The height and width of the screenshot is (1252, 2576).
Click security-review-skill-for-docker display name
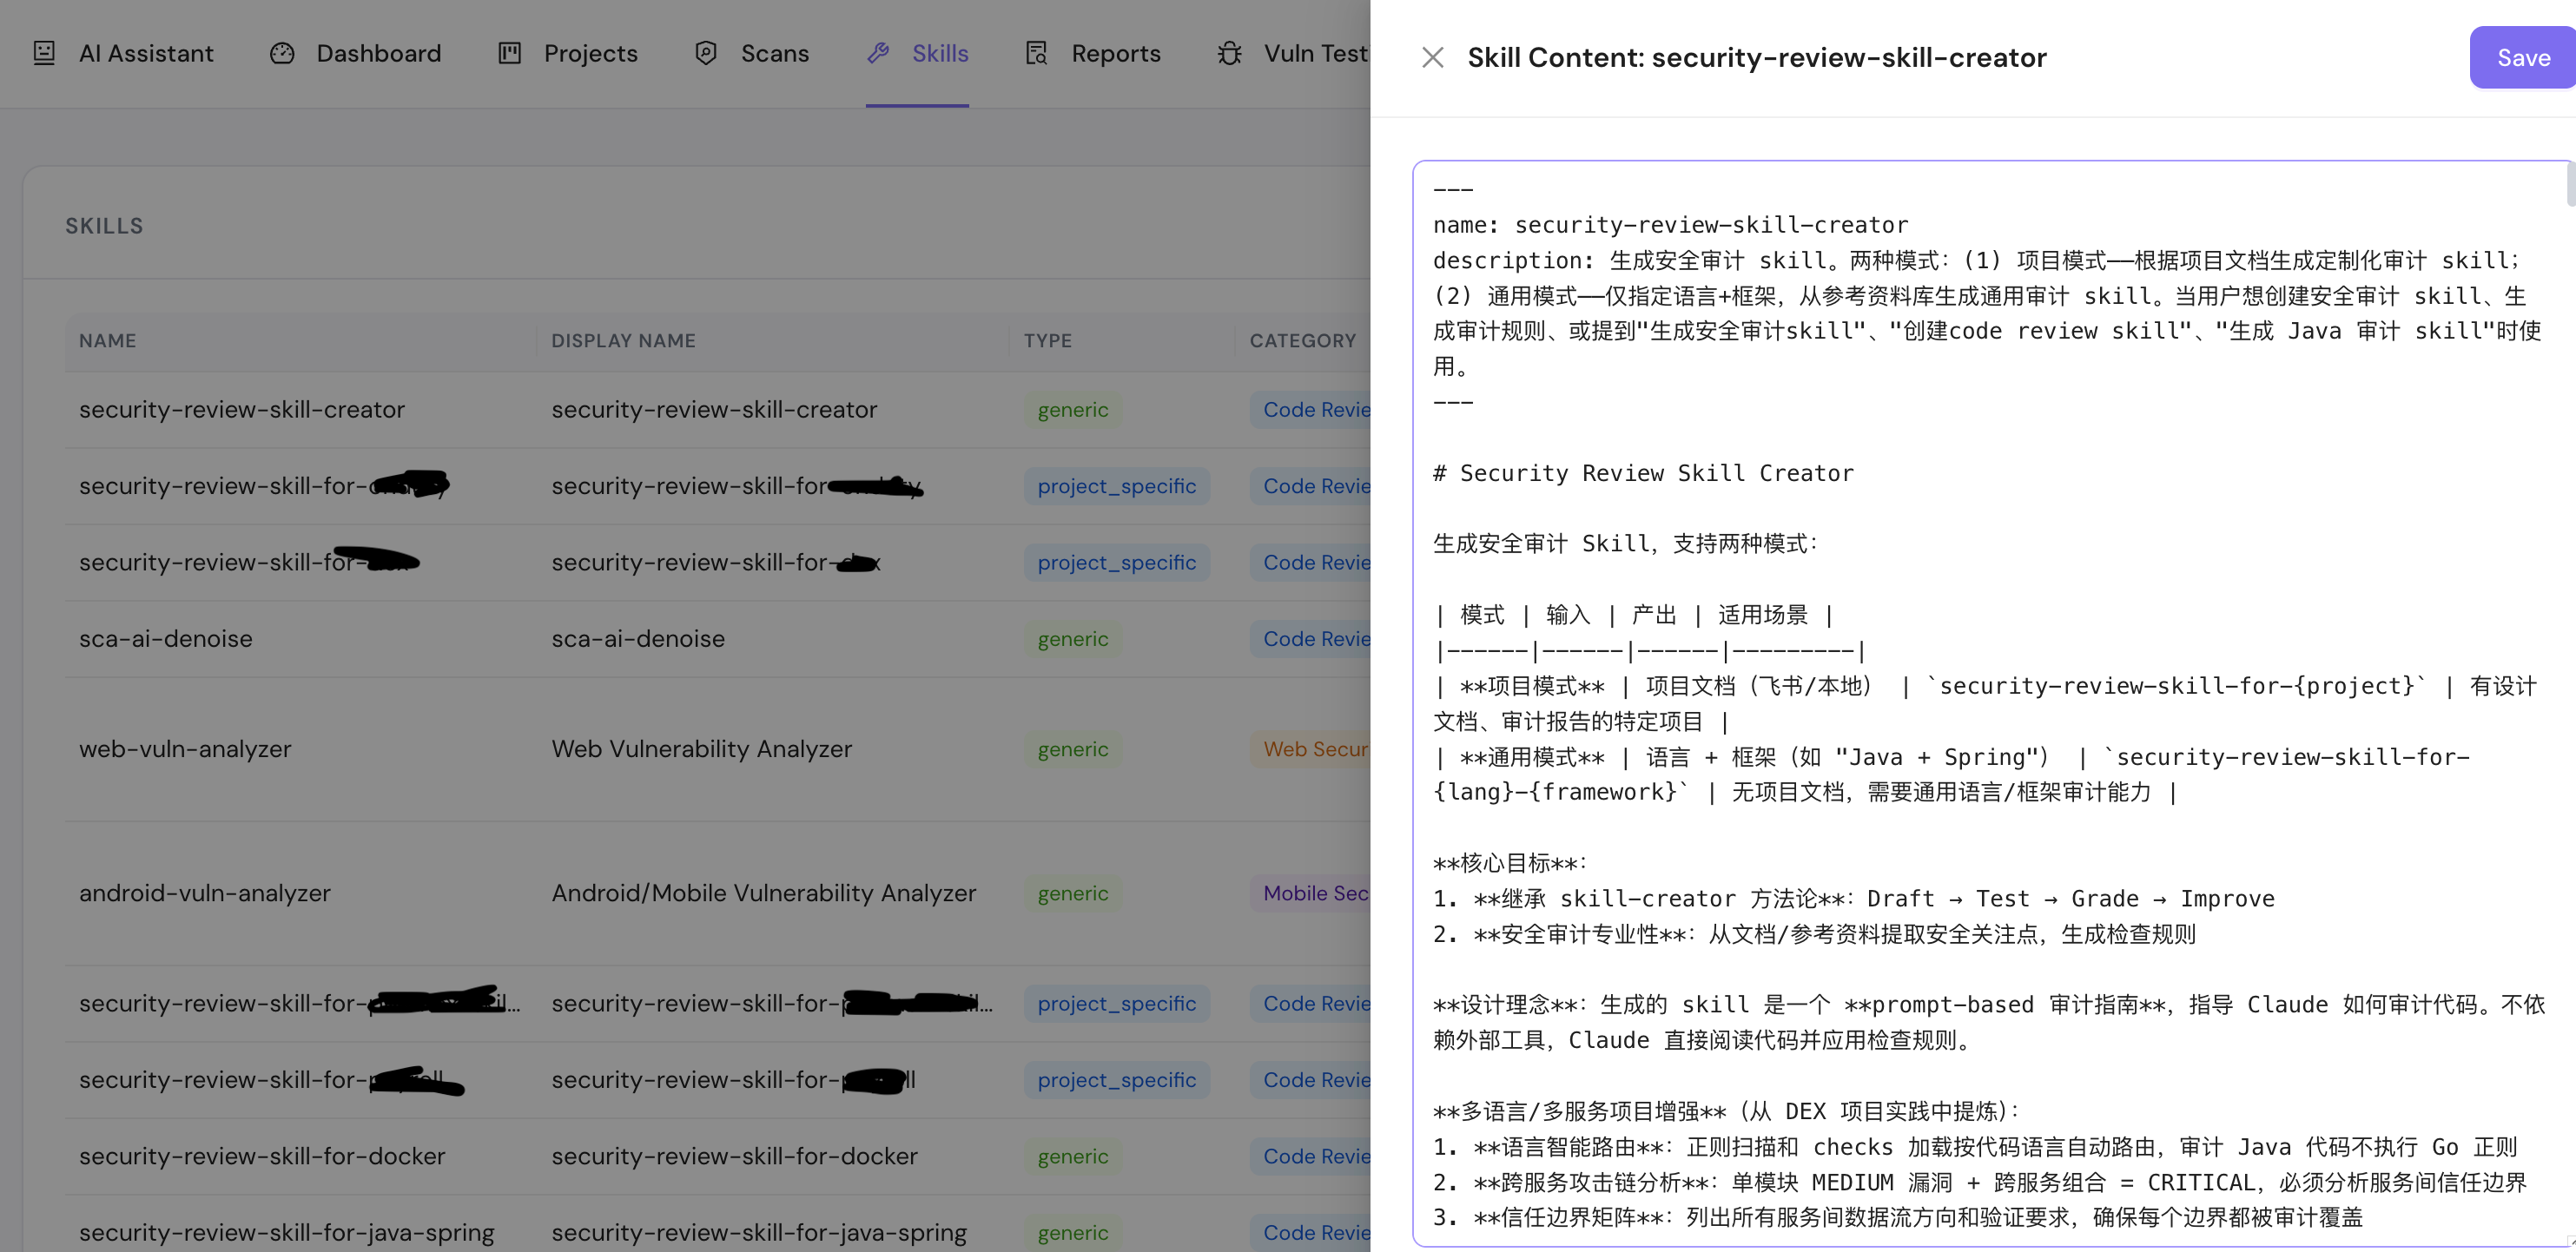pyautogui.click(x=735, y=1155)
